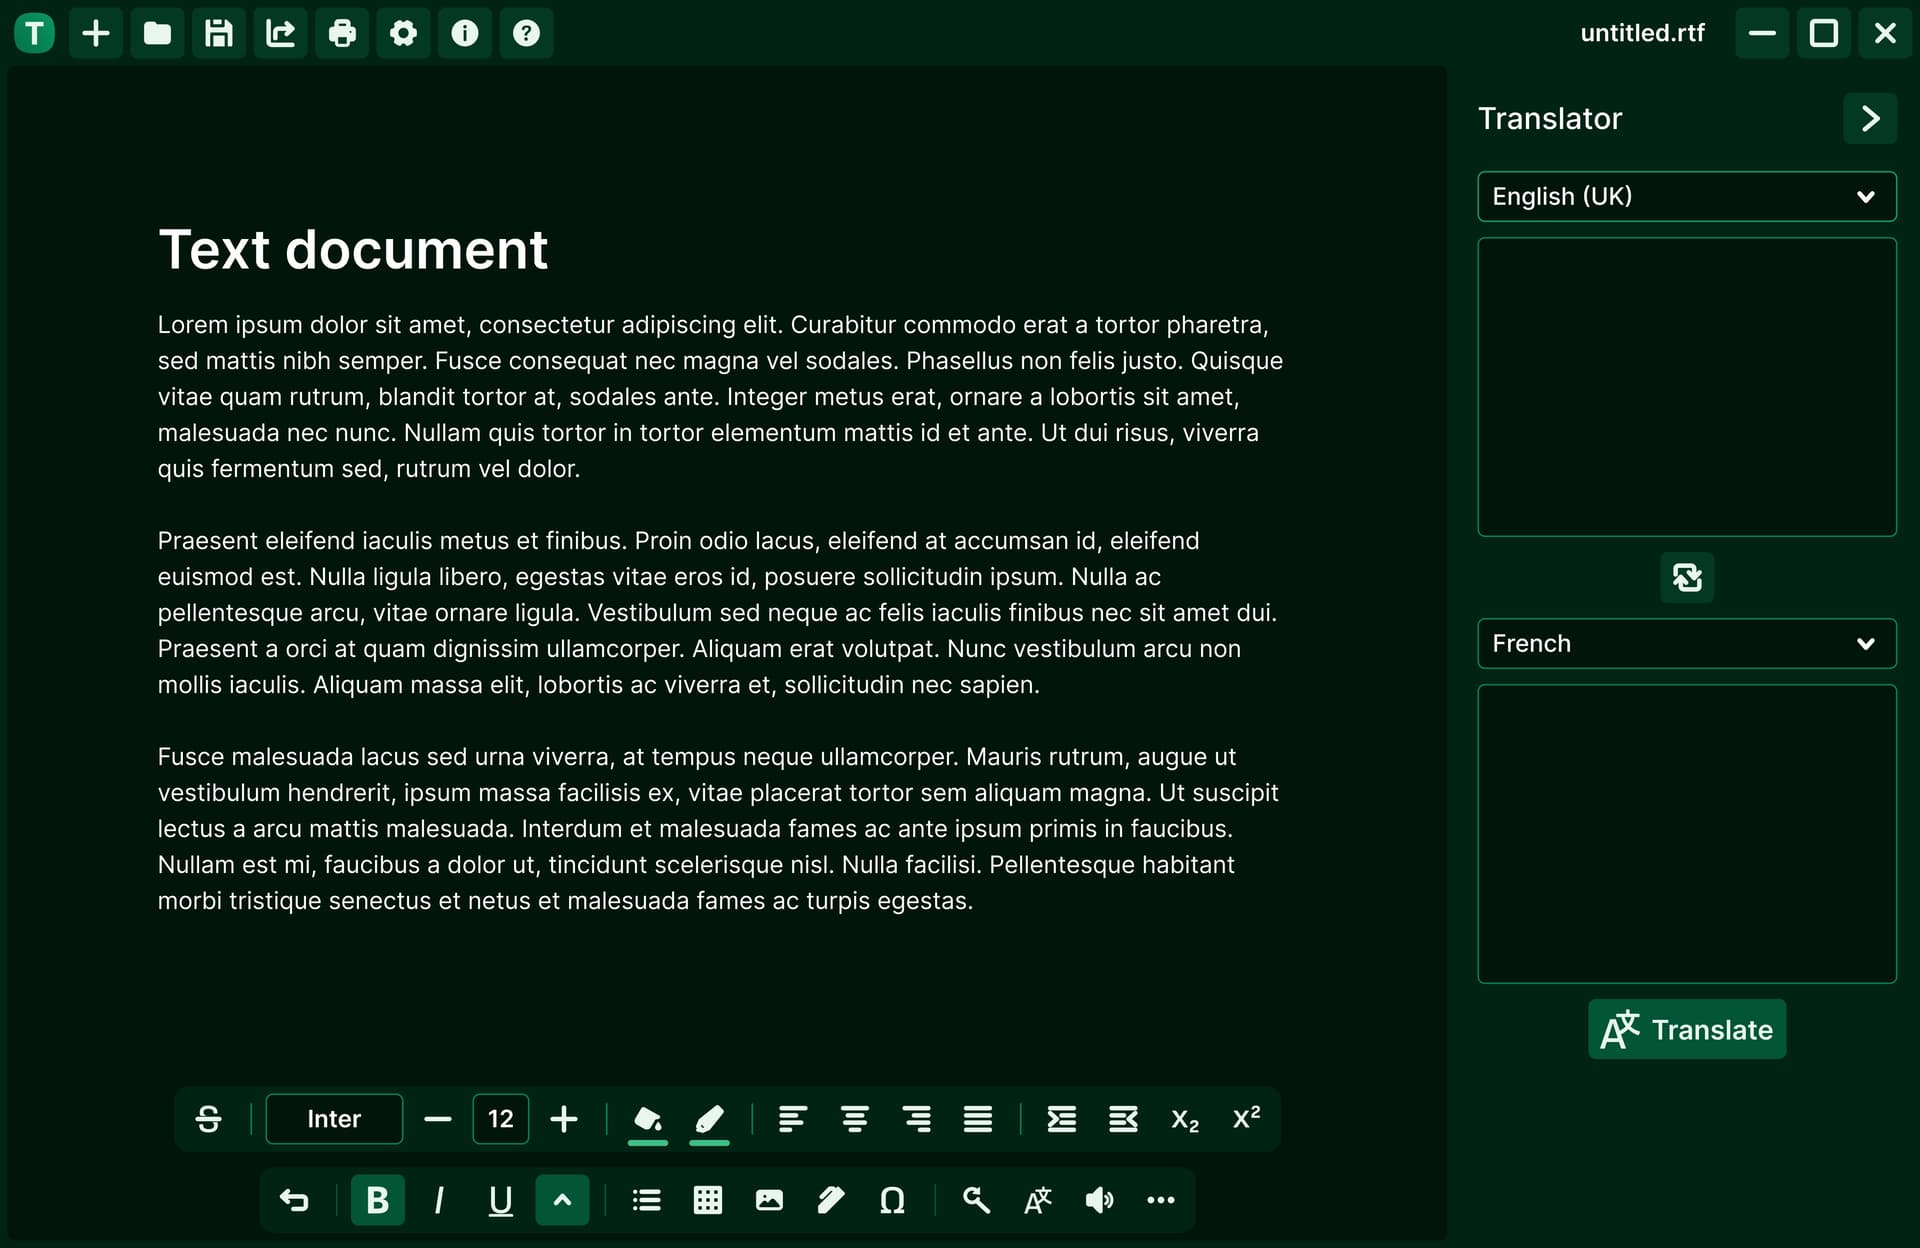The image size is (1920, 1248).
Task: Click the export document icon
Action: point(280,33)
